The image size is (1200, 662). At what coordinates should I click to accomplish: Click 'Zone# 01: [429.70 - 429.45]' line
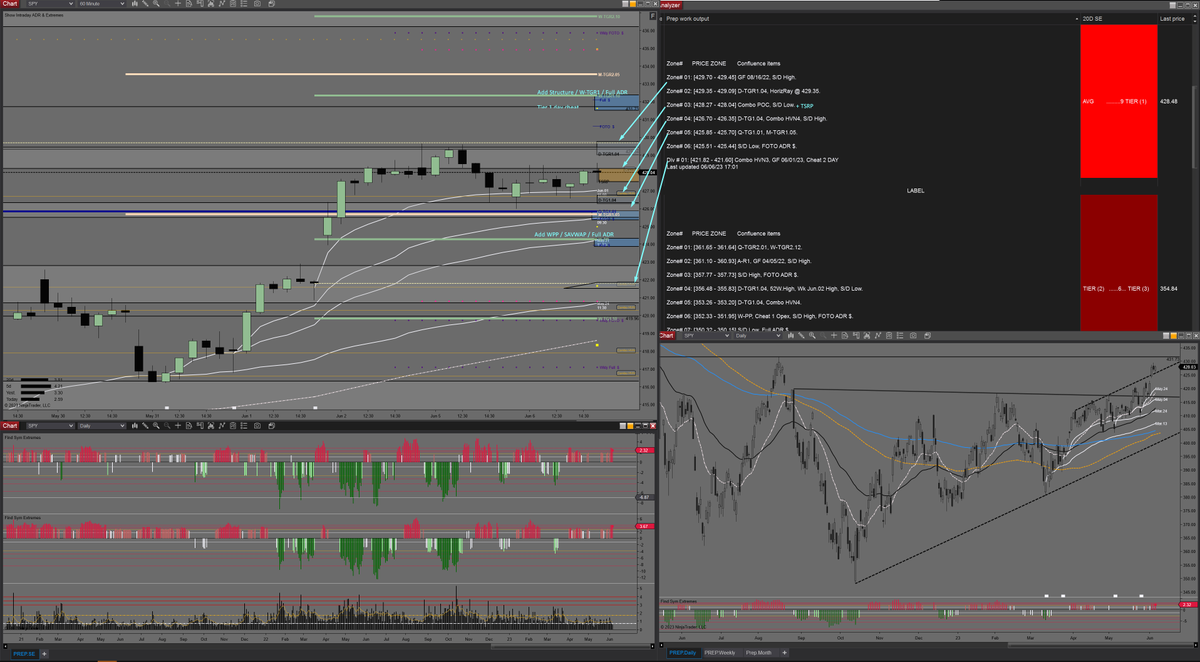click(x=731, y=77)
